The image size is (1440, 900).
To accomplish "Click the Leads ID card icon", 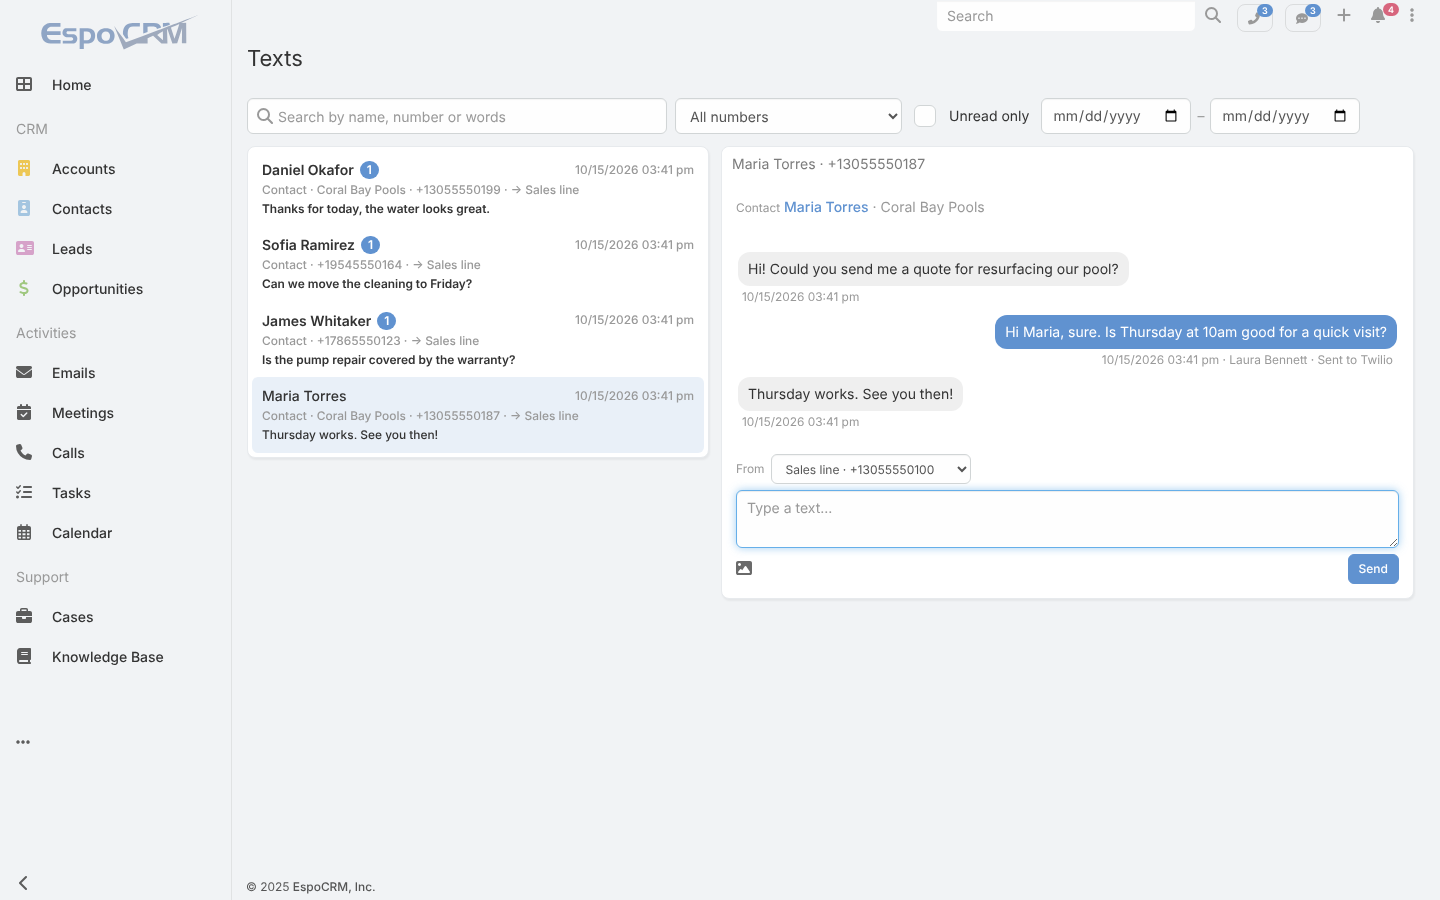I will tap(25, 248).
